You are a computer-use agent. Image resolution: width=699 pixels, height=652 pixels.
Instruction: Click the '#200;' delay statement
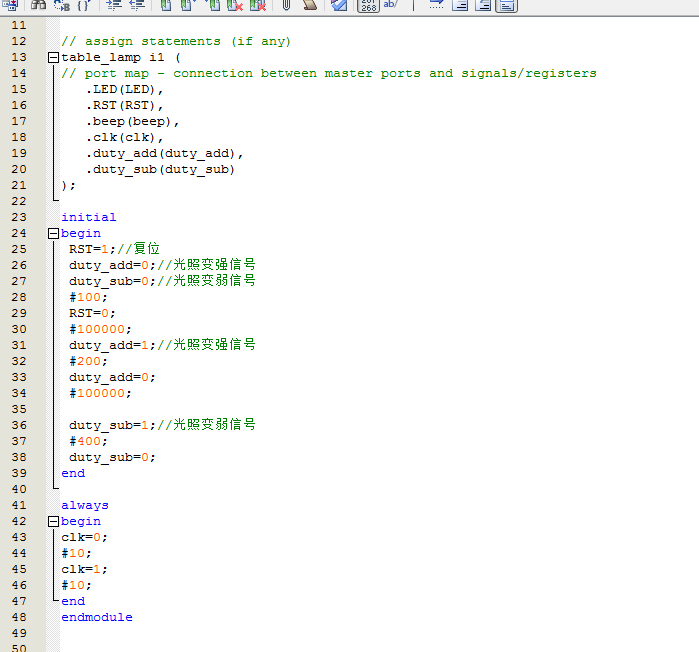[x=88, y=361]
